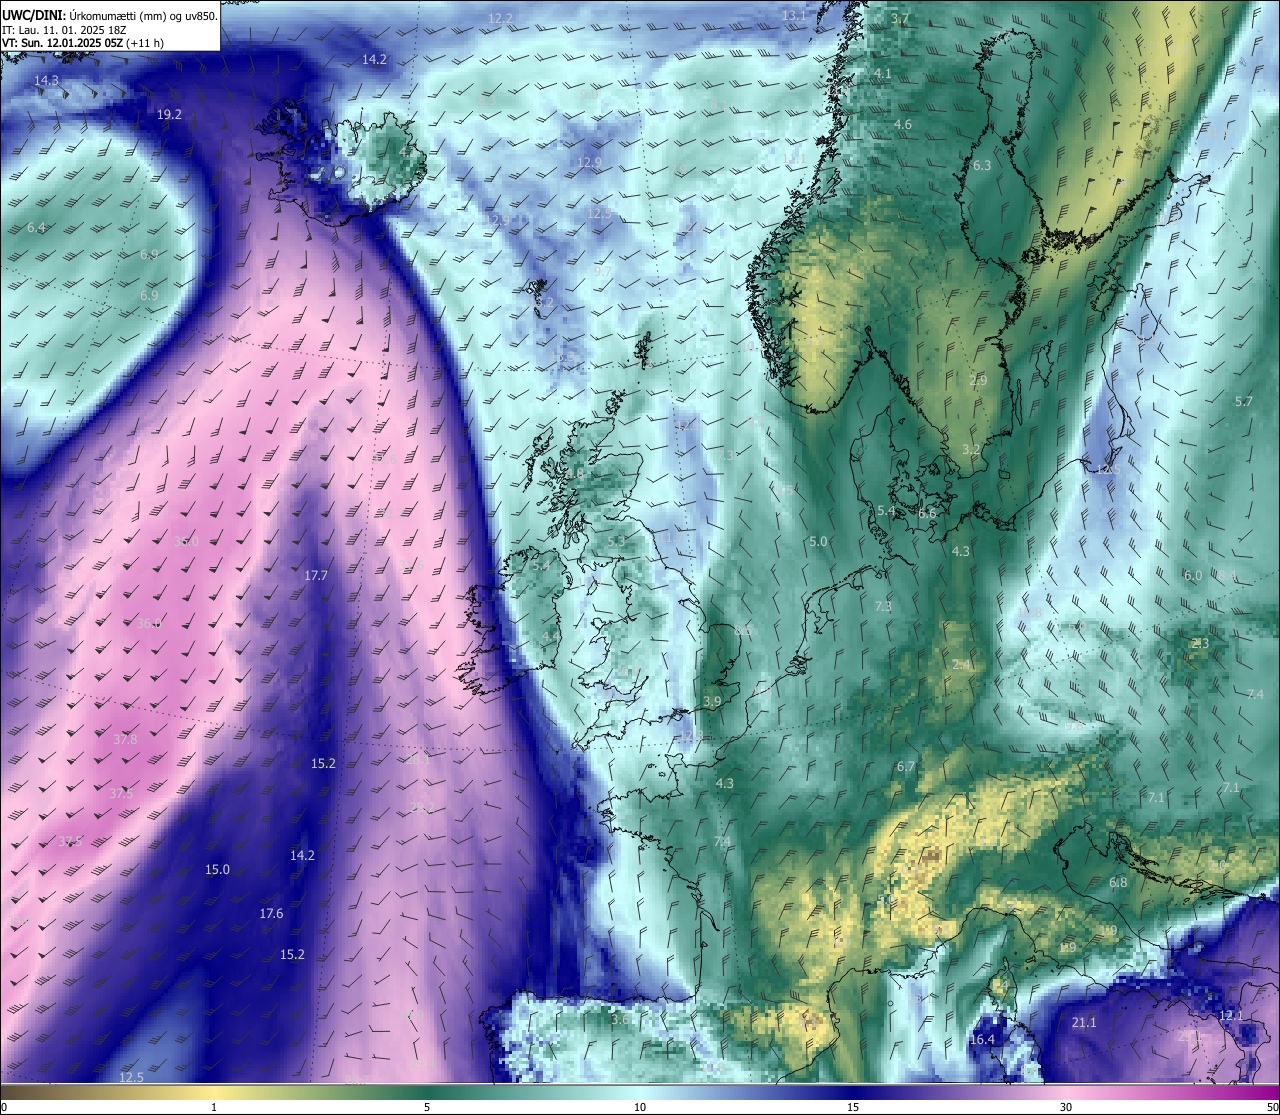The width and height of the screenshot is (1280, 1115).
Task: Click the 17.6 value label
Action: click(x=271, y=913)
